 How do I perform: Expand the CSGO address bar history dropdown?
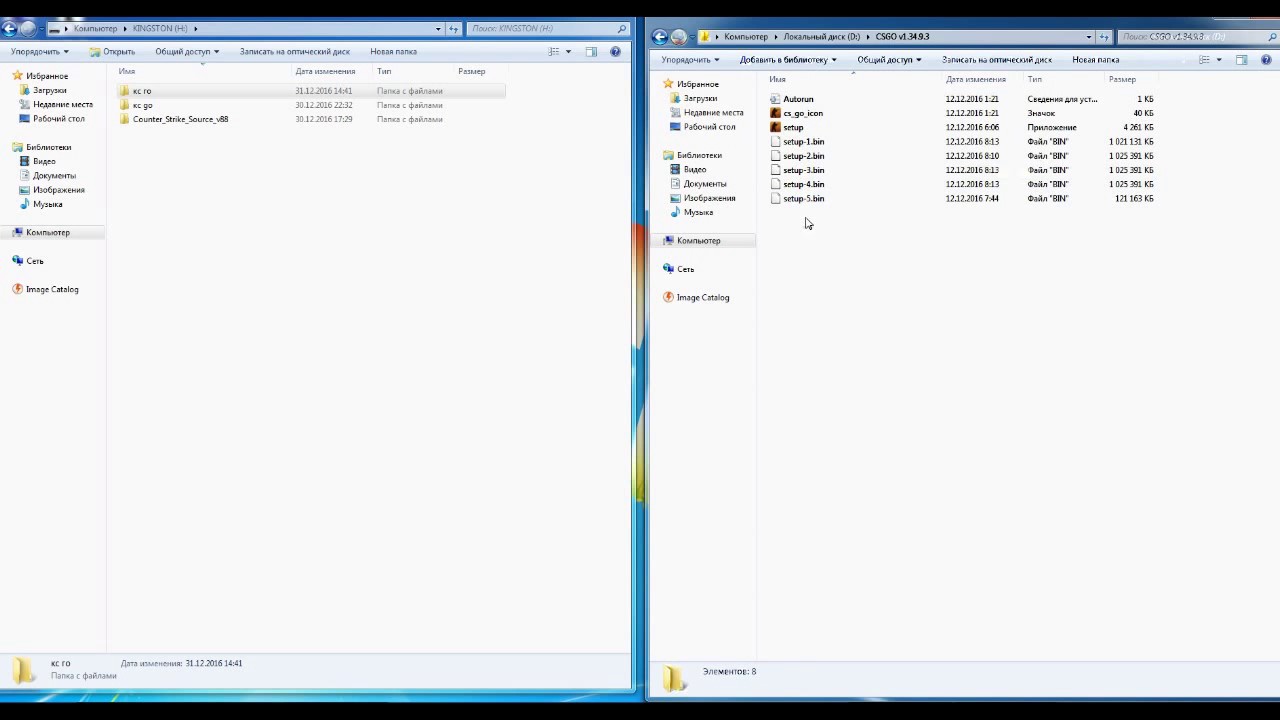point(1089,37)
